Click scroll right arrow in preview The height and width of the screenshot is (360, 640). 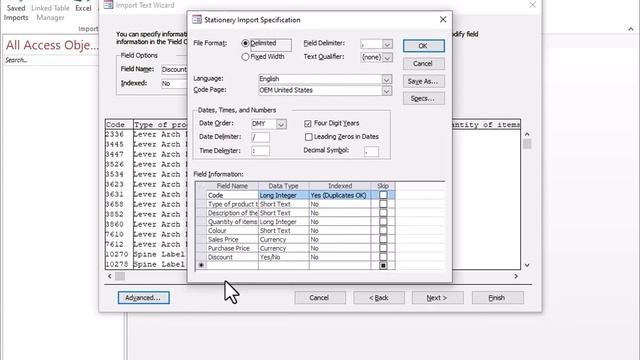(516, 276)
